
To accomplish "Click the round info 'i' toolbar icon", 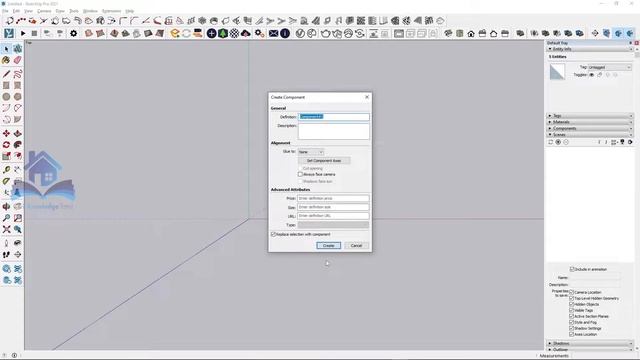I will (x=285, y=33).
